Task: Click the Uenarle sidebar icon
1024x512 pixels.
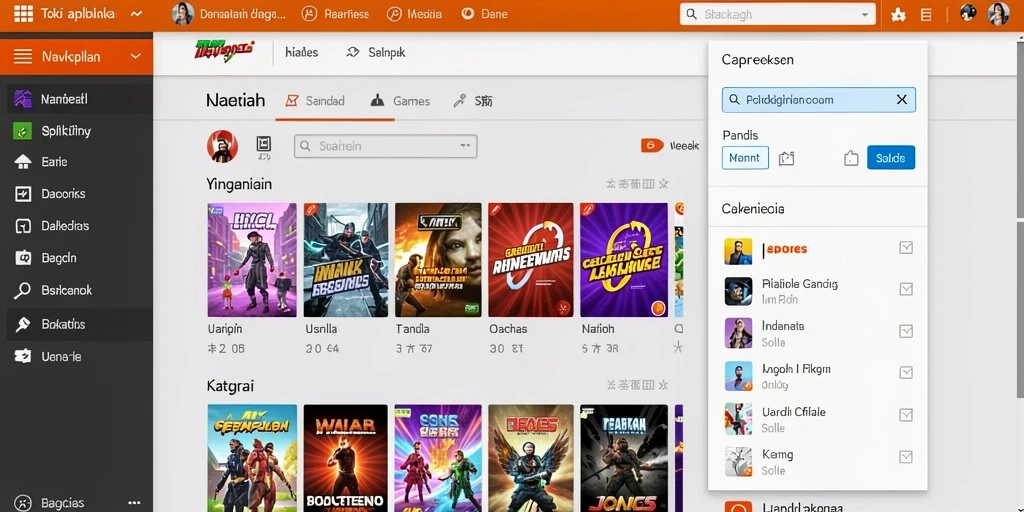Action: tap(22, 357)
